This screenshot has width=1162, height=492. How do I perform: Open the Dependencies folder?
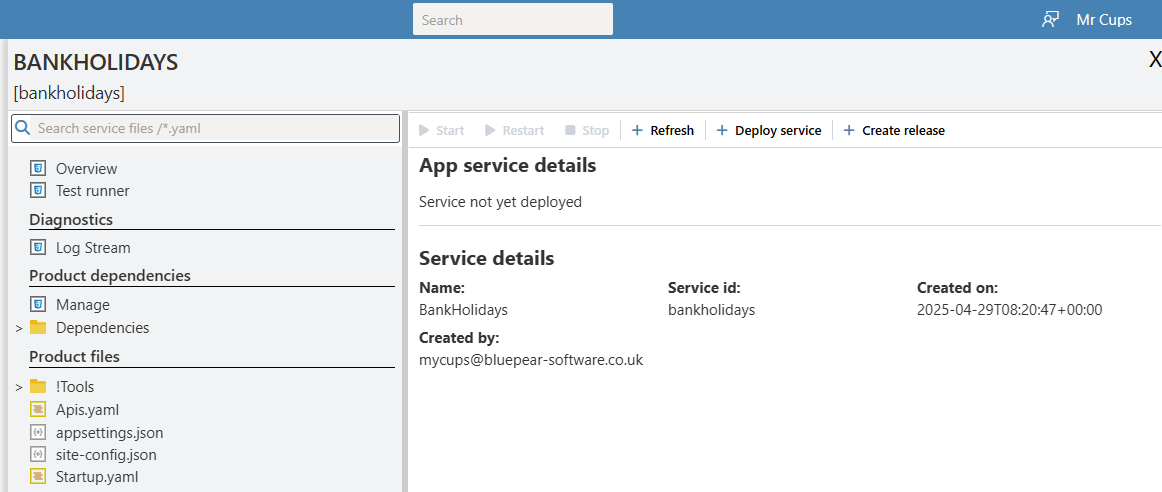[102, 328]
